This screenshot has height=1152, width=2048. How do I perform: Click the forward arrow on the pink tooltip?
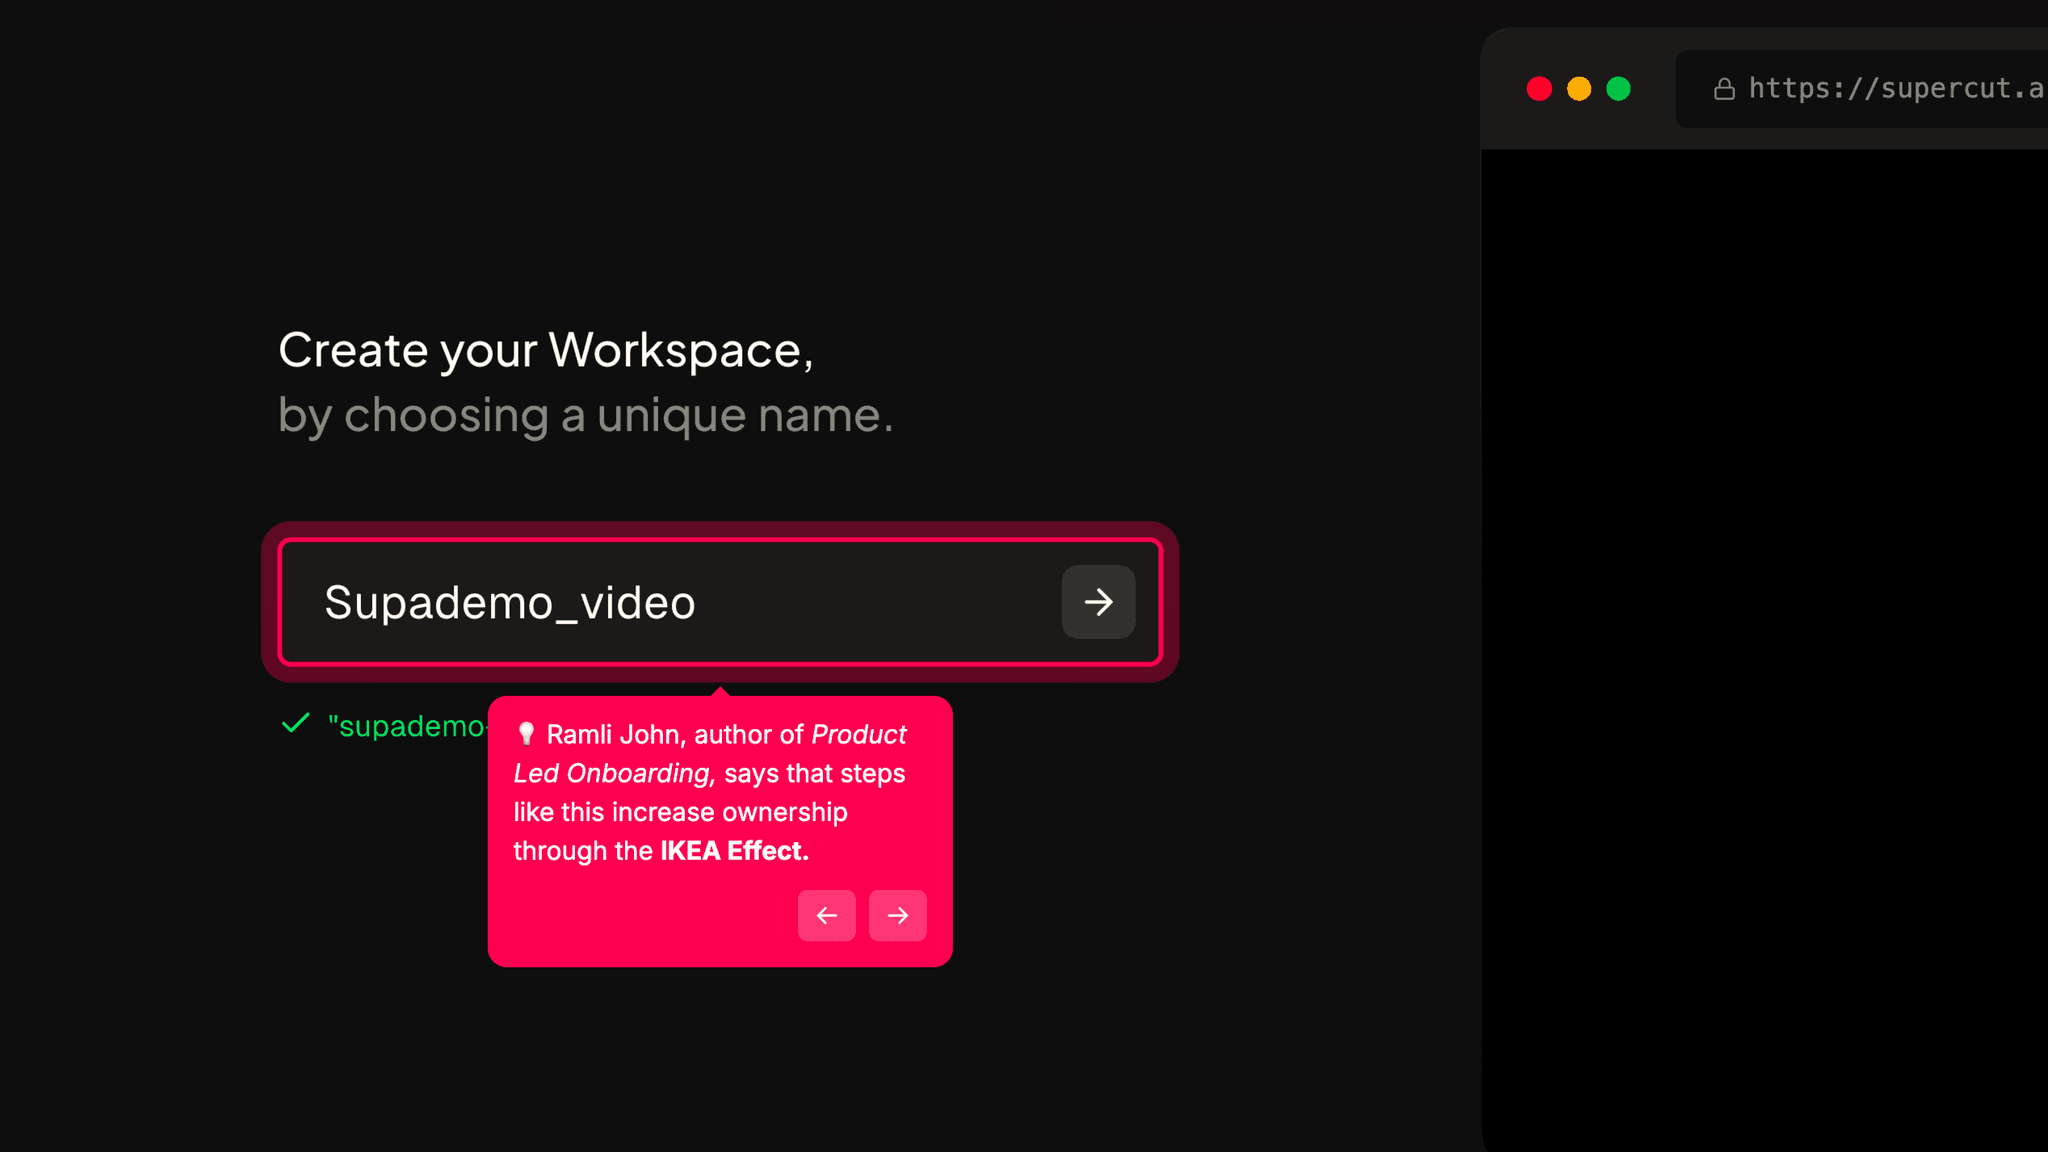[898, 915]
